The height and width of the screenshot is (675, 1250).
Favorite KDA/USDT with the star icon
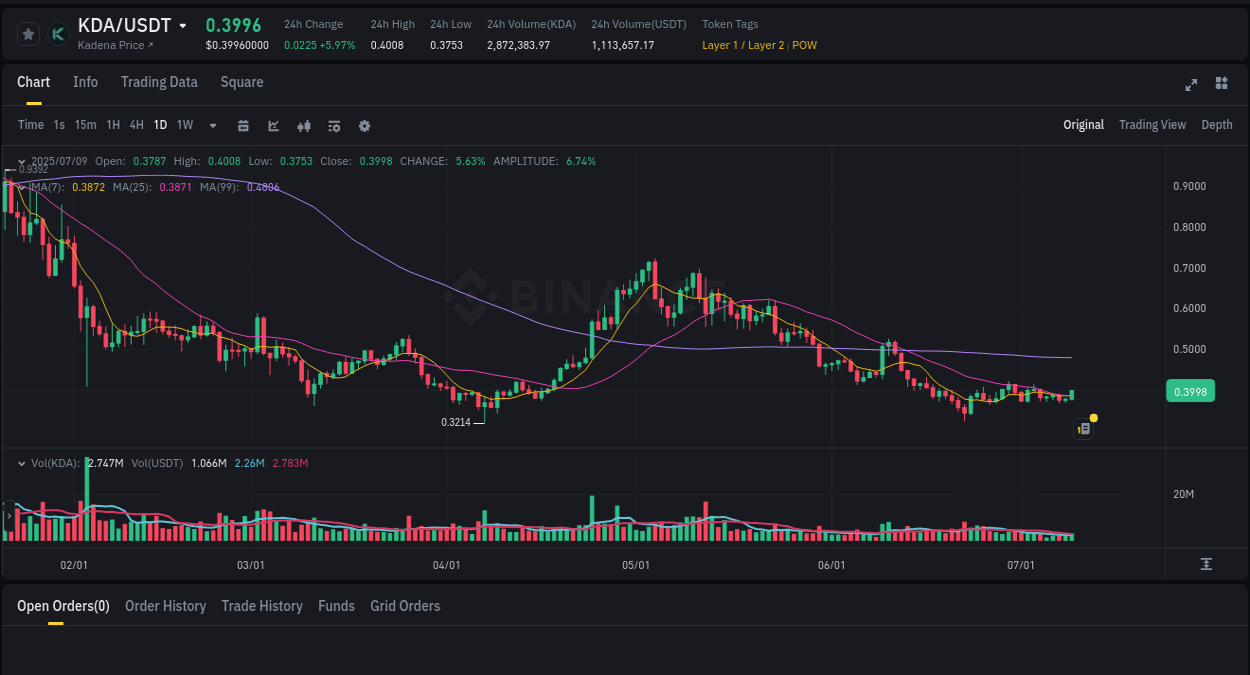click(27, 33)
